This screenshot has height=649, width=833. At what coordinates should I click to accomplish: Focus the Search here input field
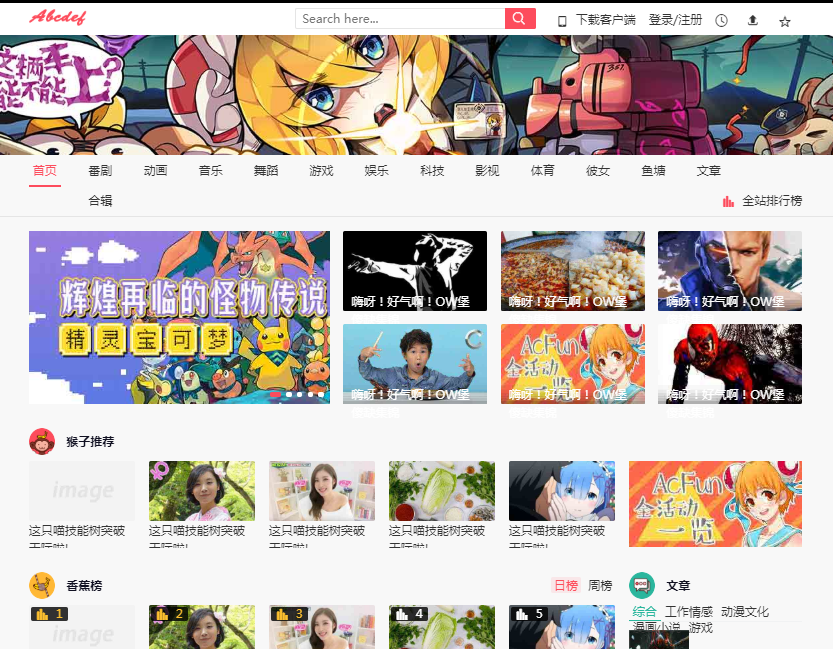point(400,19)
